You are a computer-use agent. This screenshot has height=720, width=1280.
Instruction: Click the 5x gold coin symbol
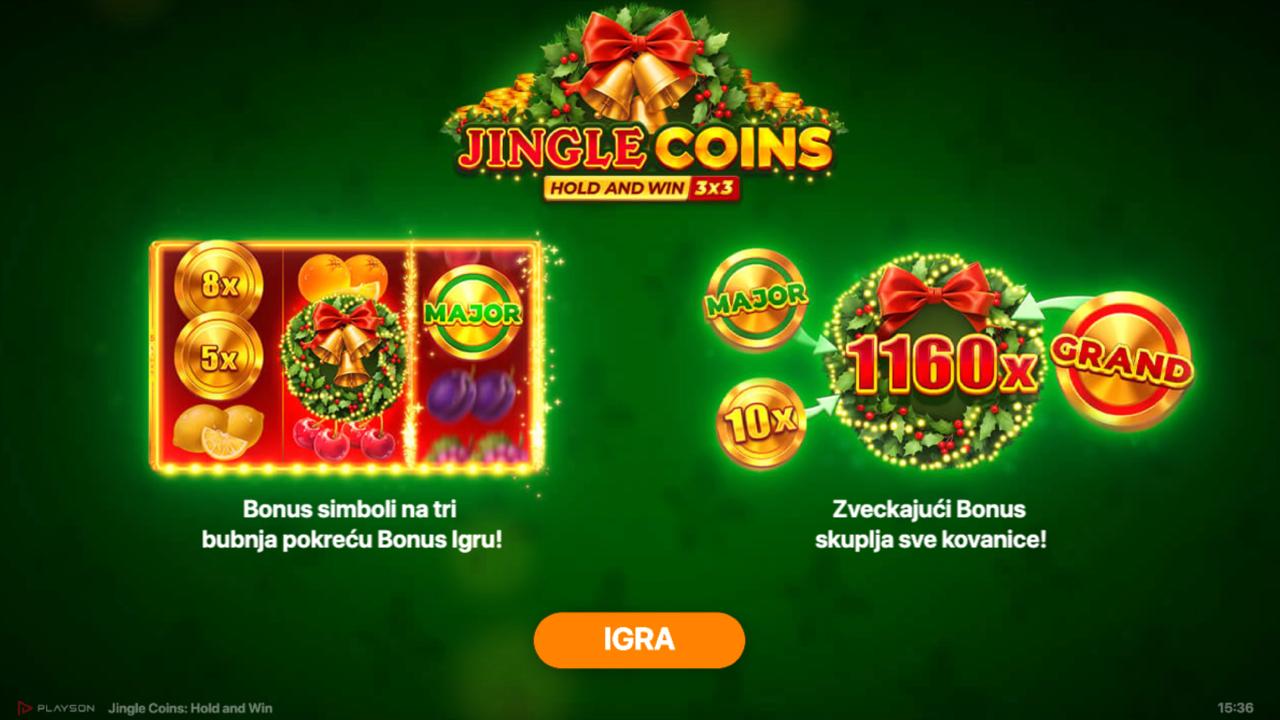pyautogui.click(x=219, y=358)
